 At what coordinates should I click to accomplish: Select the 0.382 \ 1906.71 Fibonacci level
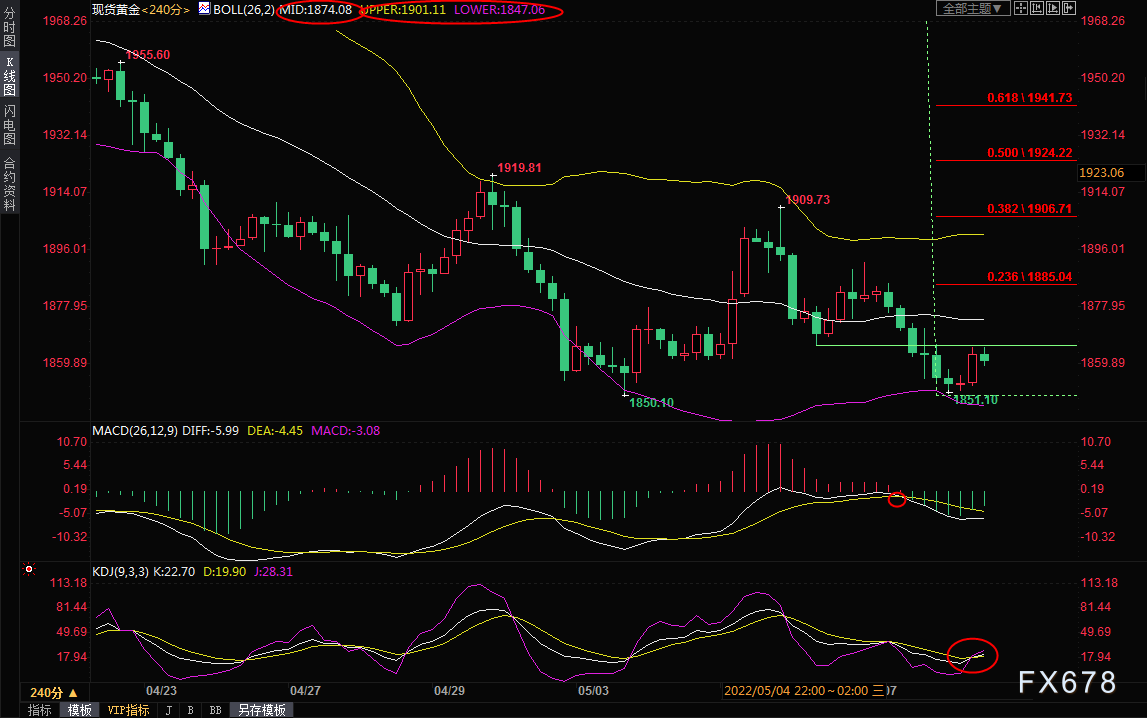point(1029,208)
